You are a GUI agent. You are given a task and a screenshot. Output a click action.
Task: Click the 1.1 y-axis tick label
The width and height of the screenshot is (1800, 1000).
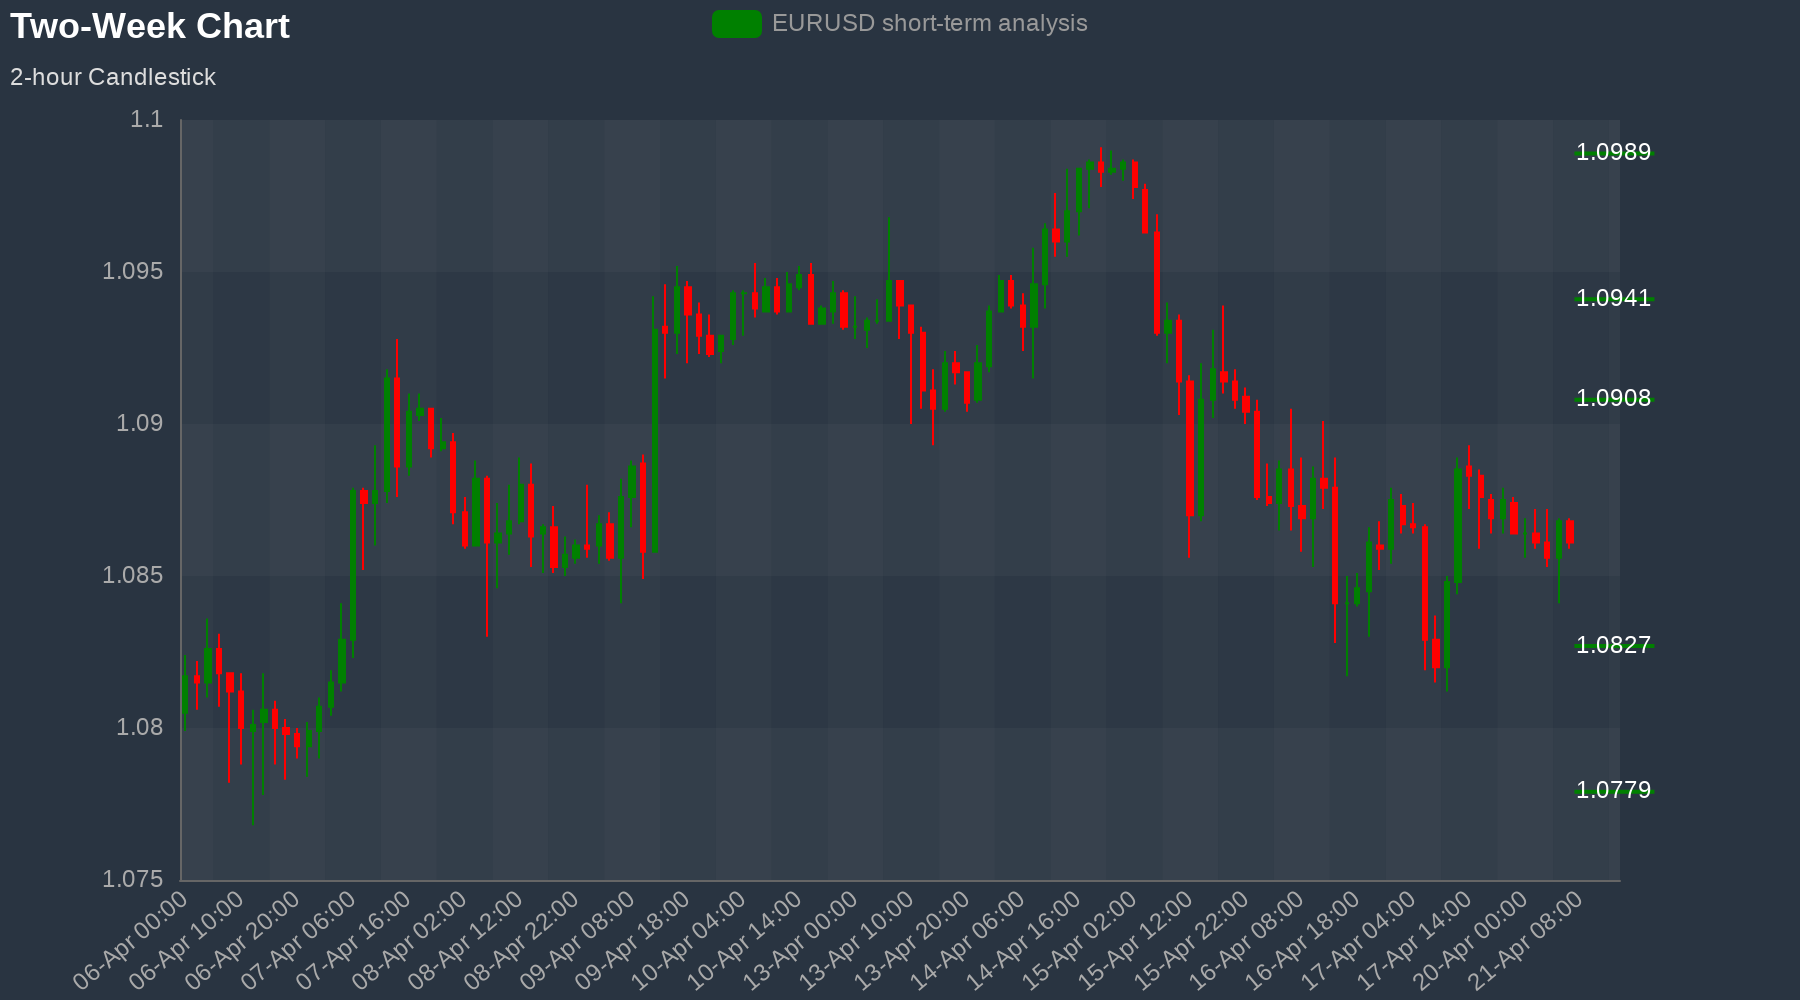coord(146,120)
